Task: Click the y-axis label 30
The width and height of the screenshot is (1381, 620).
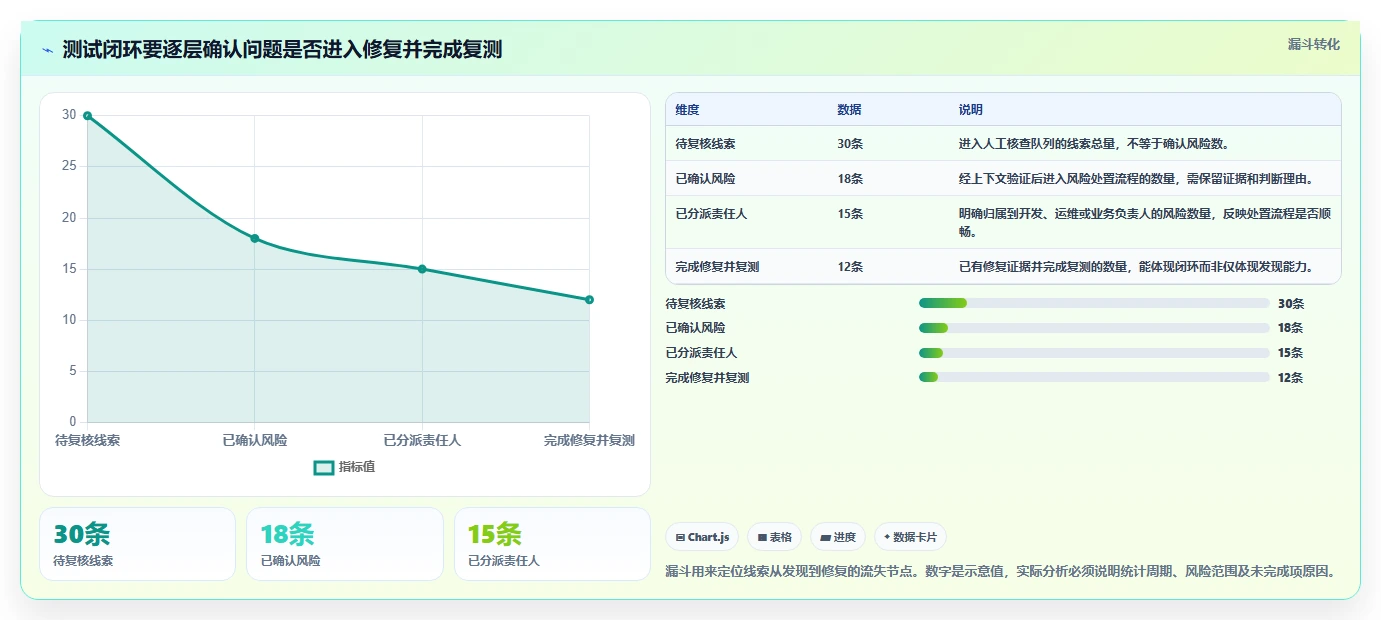Action: pos(69,115)
